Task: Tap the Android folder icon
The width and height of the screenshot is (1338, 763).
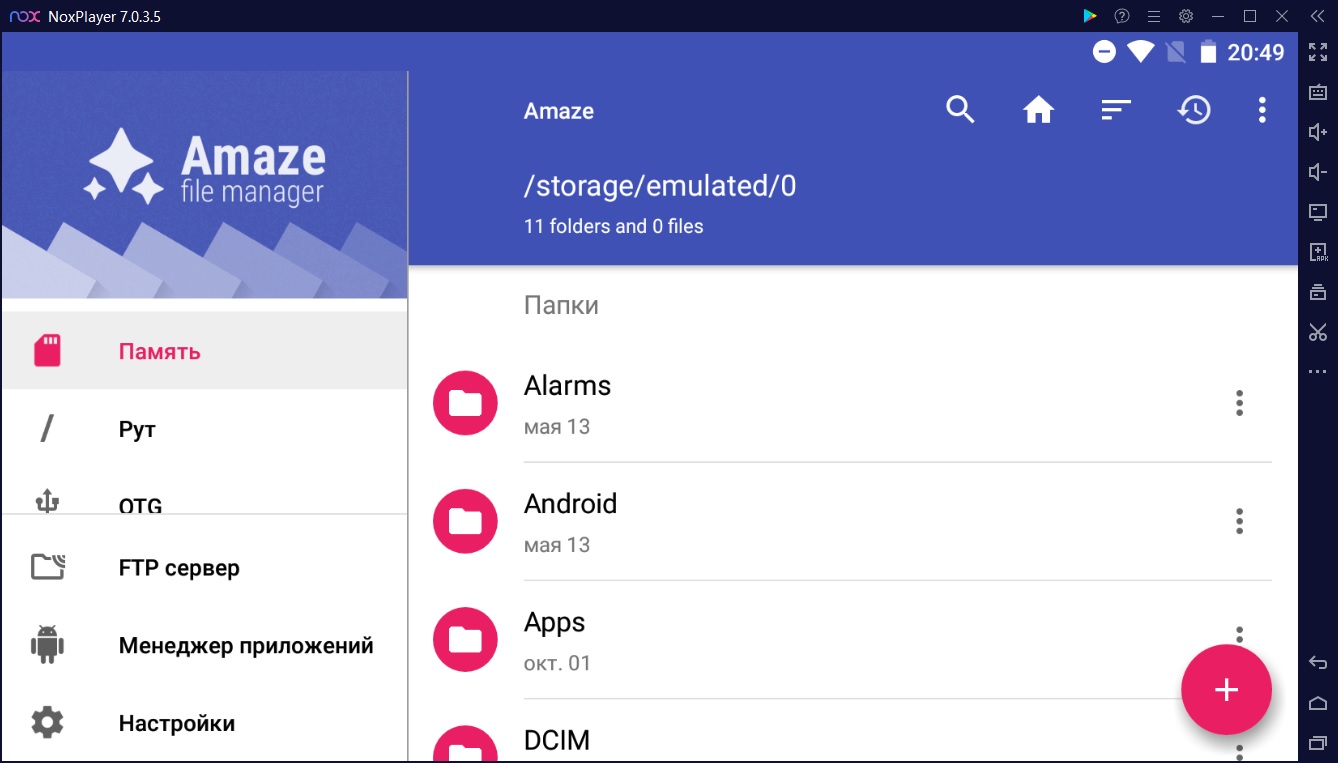Action: 465,521
